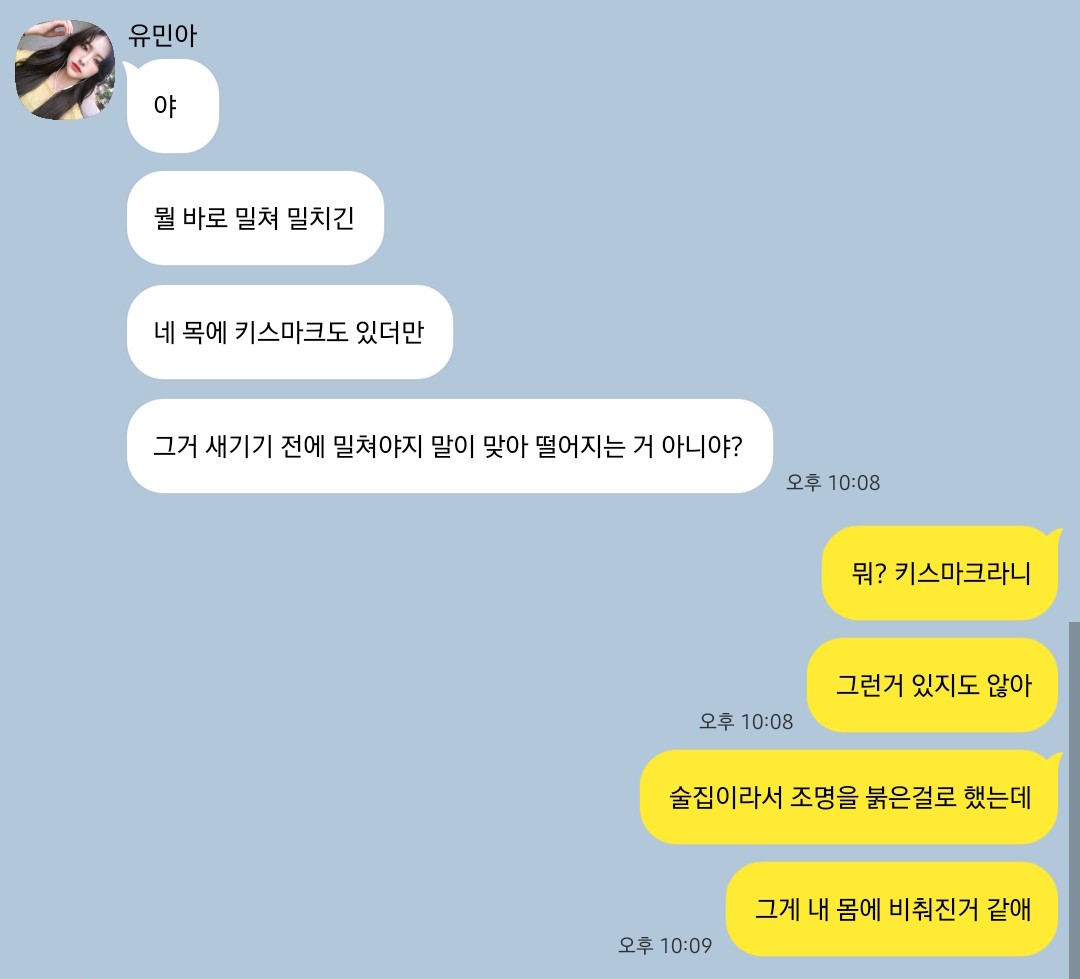Click the chat scrollbar thumb on the right edge
This screenshot has width=1080, height=979.
(x=1074, y=799)
